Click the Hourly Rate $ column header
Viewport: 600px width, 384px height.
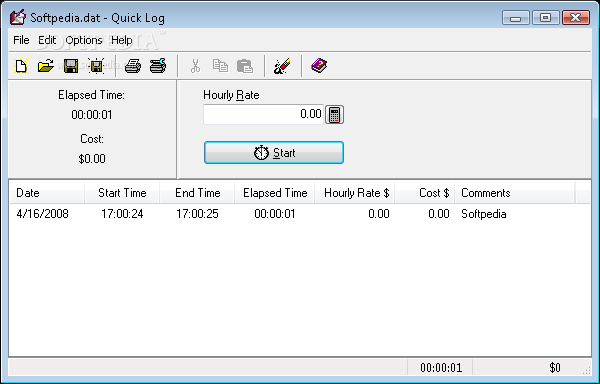[x=355, y=193]
